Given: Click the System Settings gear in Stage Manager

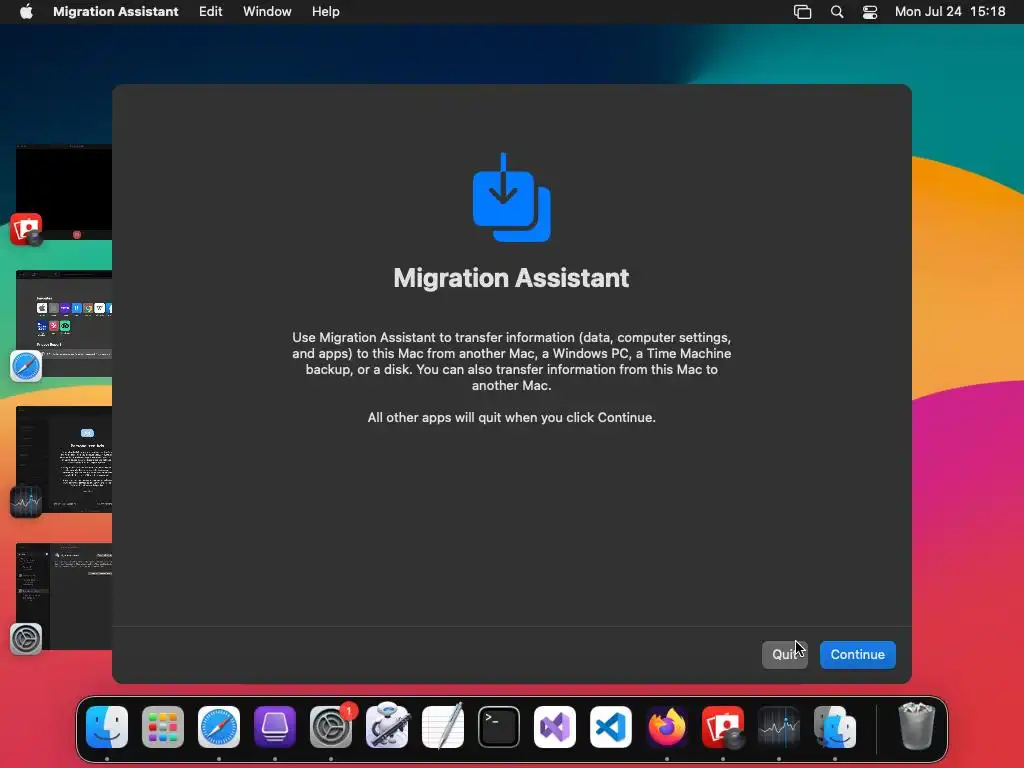Looking at the screenshot, I should pyautogui.click(x=26, y=638).
